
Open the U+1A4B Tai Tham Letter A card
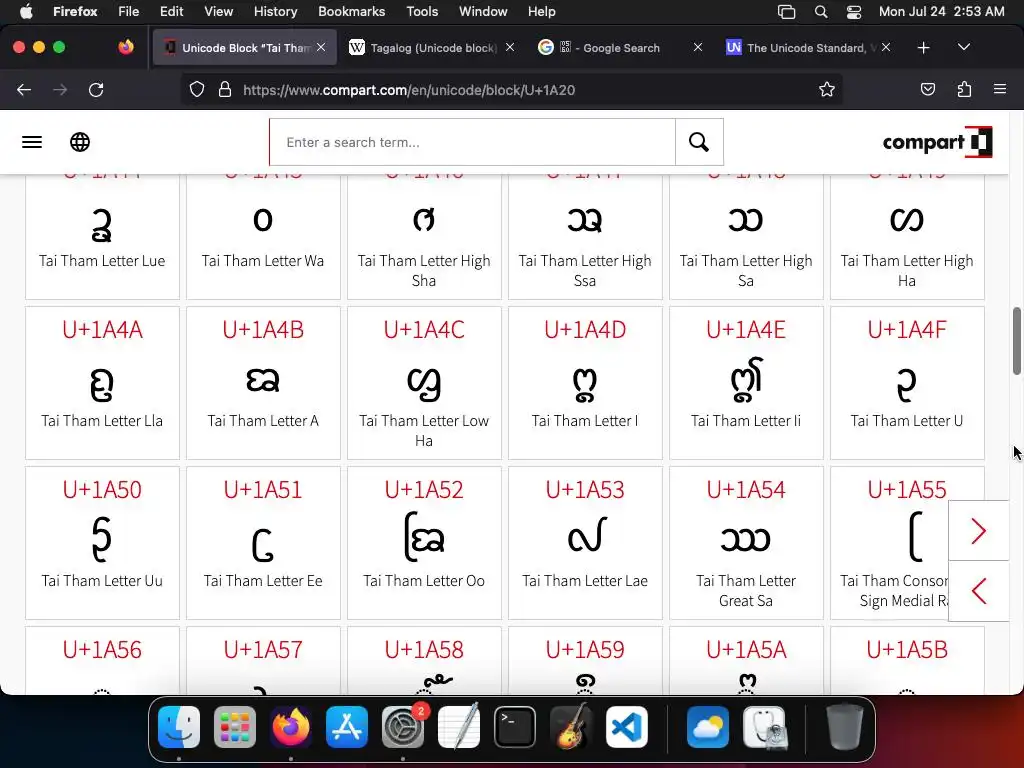(x=263, y=383)
